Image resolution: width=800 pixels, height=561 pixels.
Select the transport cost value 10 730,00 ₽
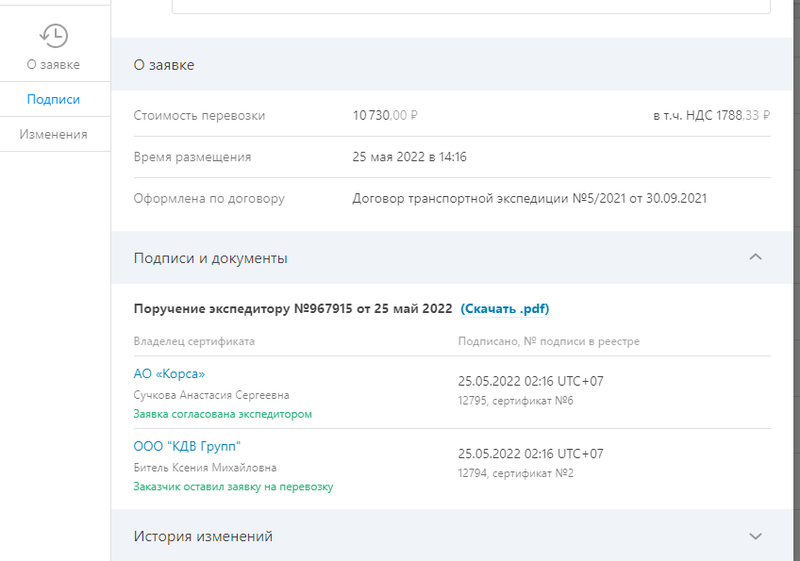click(385, 115)
